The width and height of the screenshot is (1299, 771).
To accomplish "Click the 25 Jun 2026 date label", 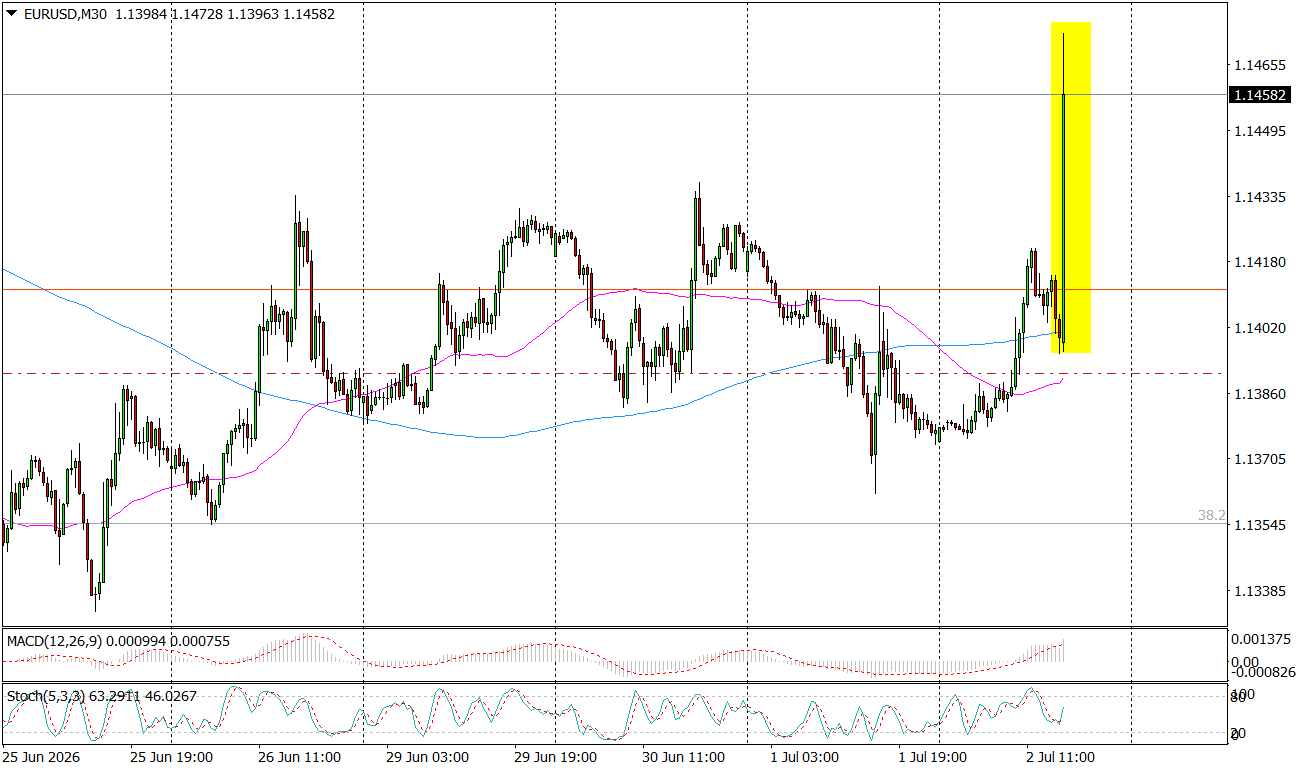I will point(42,758).
